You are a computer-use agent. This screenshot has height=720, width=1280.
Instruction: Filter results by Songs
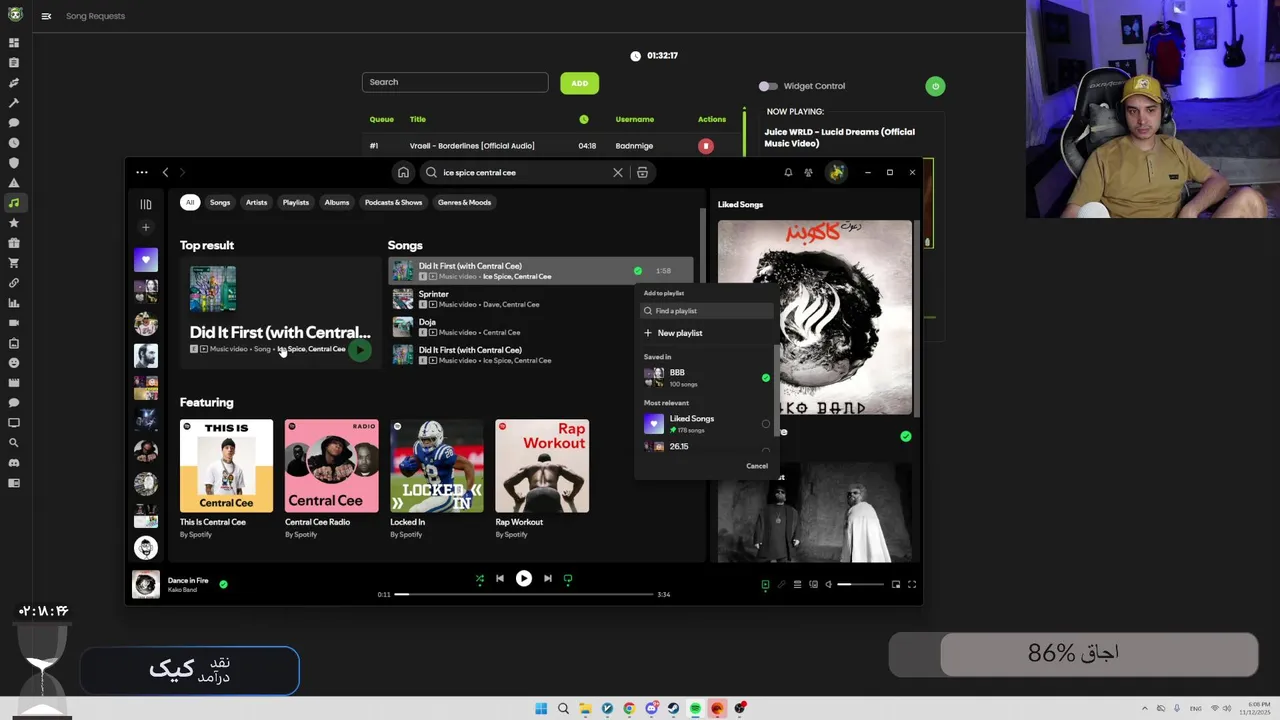[x=220, y=202]
